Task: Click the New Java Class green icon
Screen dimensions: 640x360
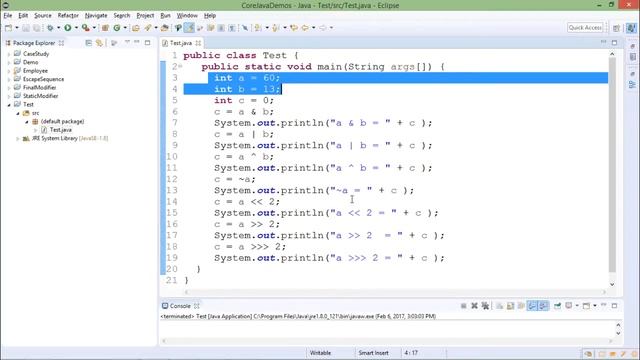Action: click(117, 28)
